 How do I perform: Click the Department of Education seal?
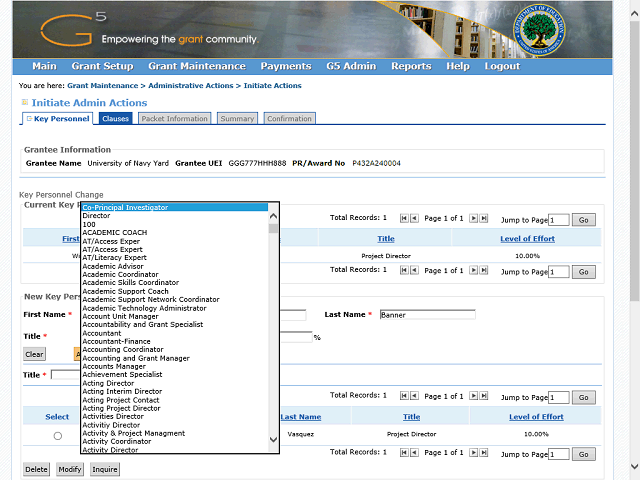[539, 29]
